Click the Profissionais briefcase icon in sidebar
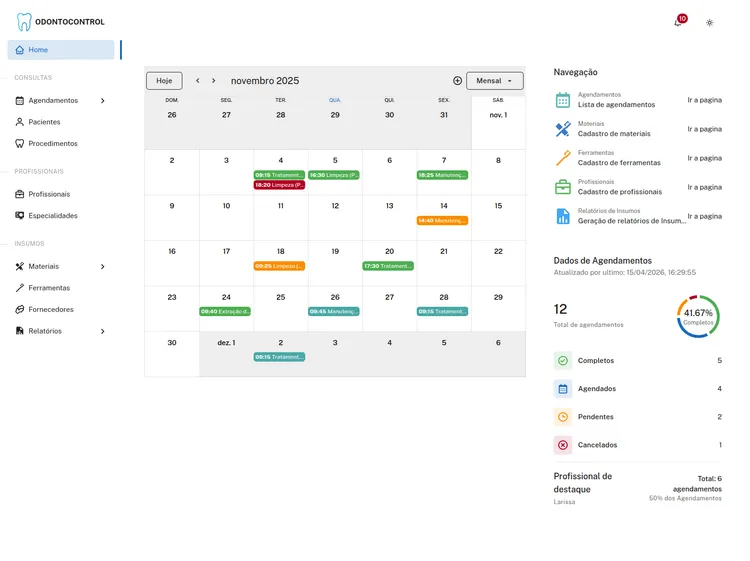The width and height of the screenshot is (750, 561). 20,194
